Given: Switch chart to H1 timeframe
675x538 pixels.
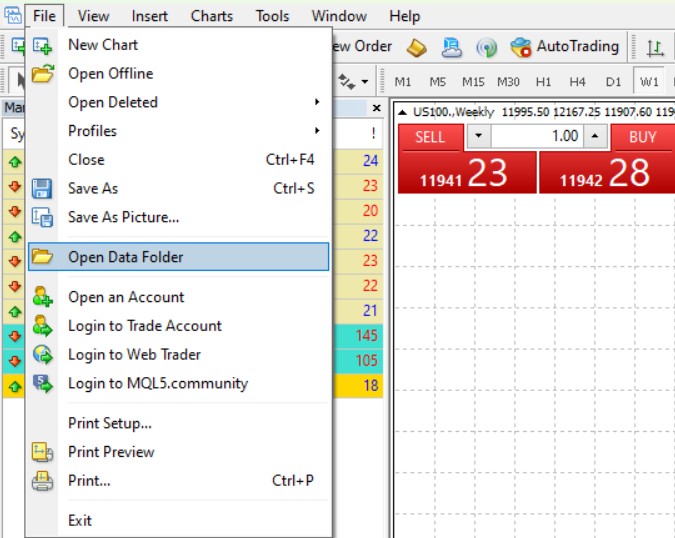Looking at the screenshot, I should (x=543, y=81).
